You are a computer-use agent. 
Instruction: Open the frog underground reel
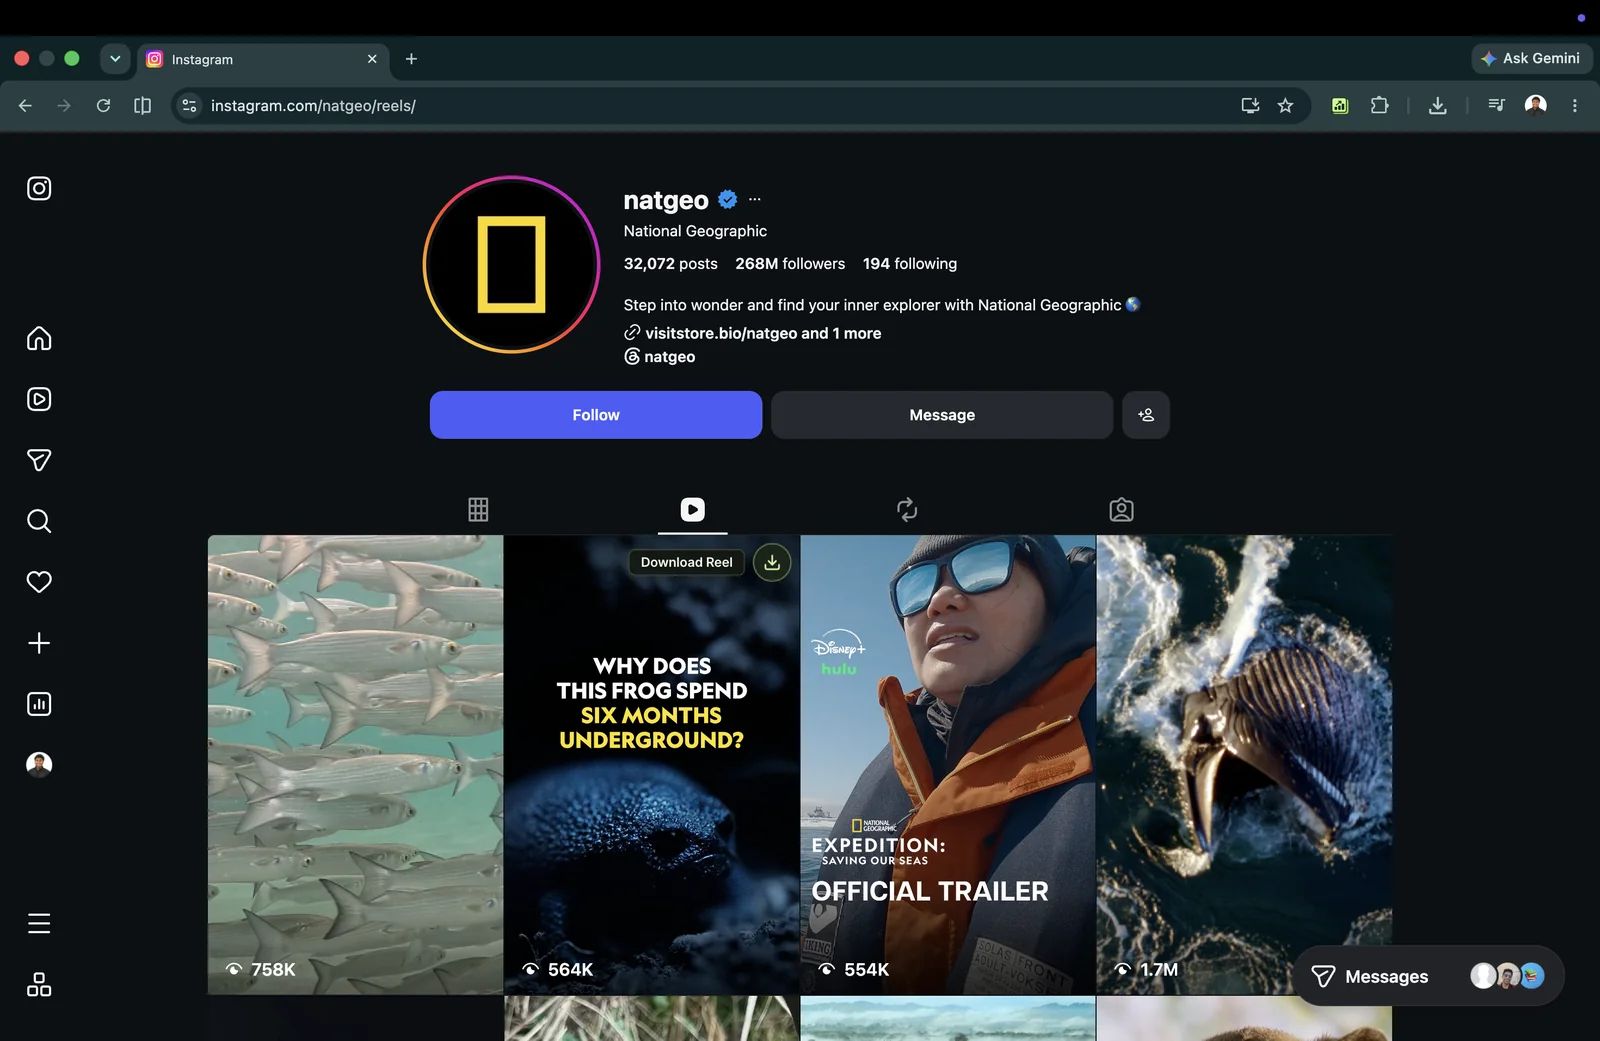pyautogui.click(x=652, y=764)
